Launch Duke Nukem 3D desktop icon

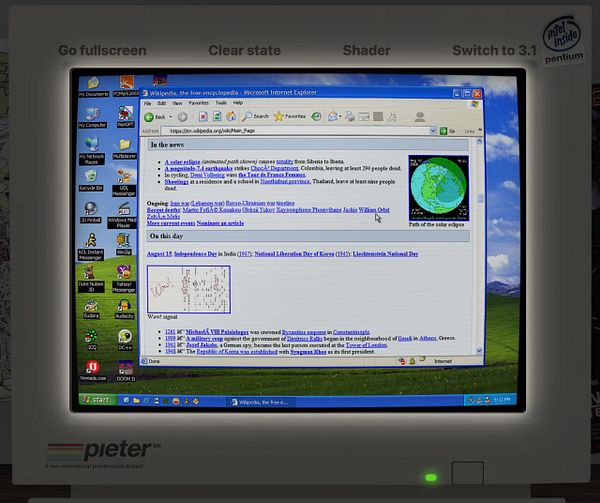[90, 279]
